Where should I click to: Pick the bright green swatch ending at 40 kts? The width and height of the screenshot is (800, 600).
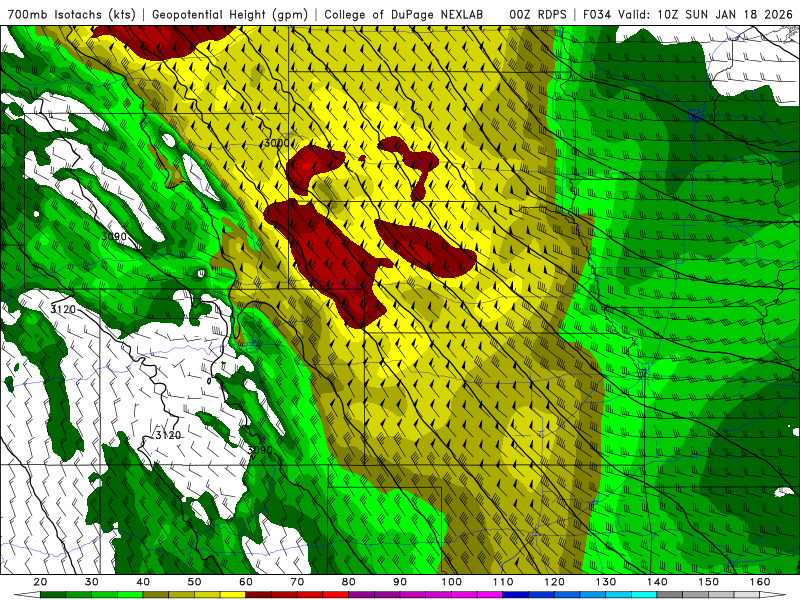[130, 595]
